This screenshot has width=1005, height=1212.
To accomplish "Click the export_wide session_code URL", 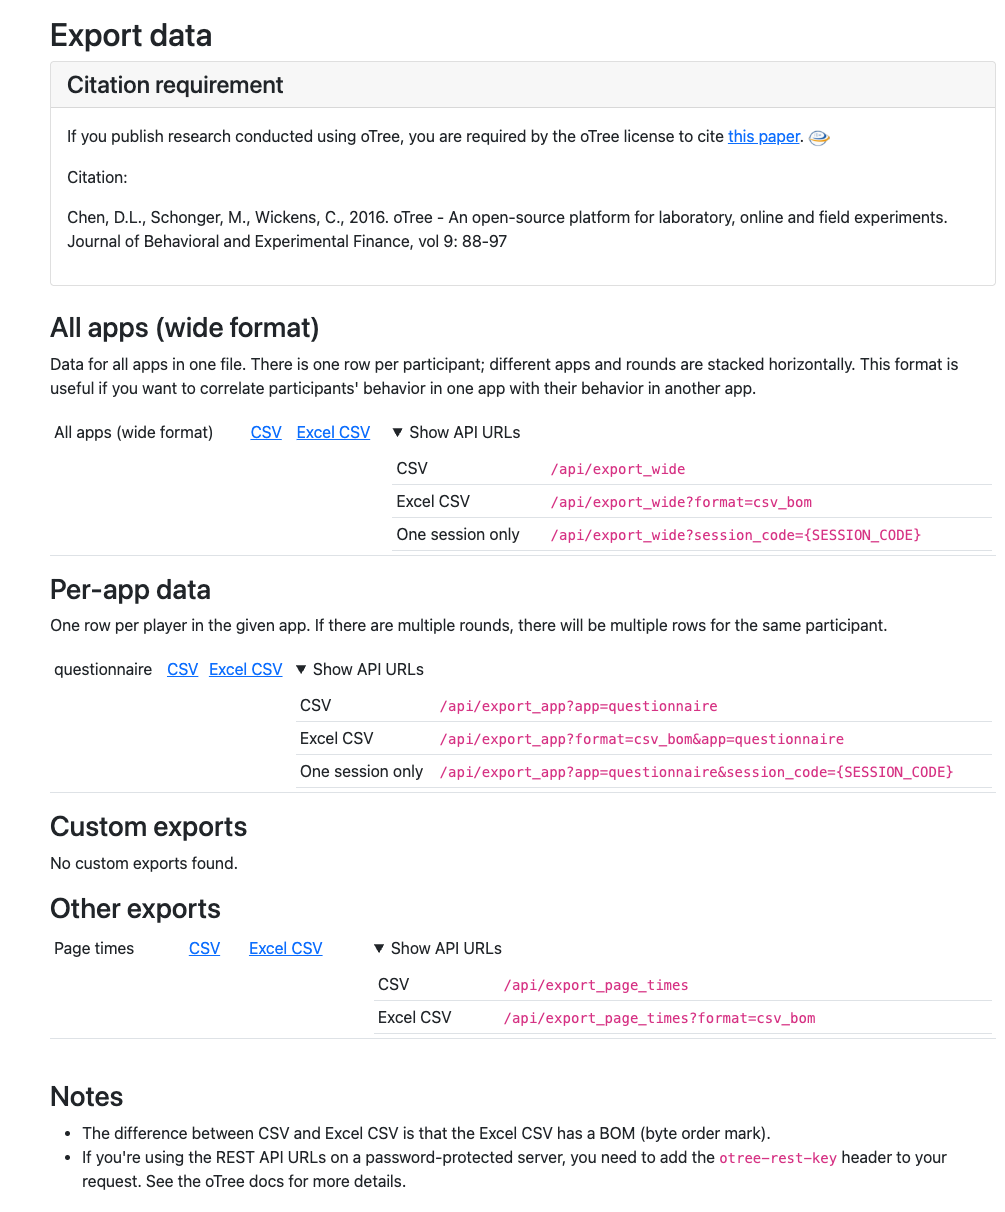I will click(735, 535).
